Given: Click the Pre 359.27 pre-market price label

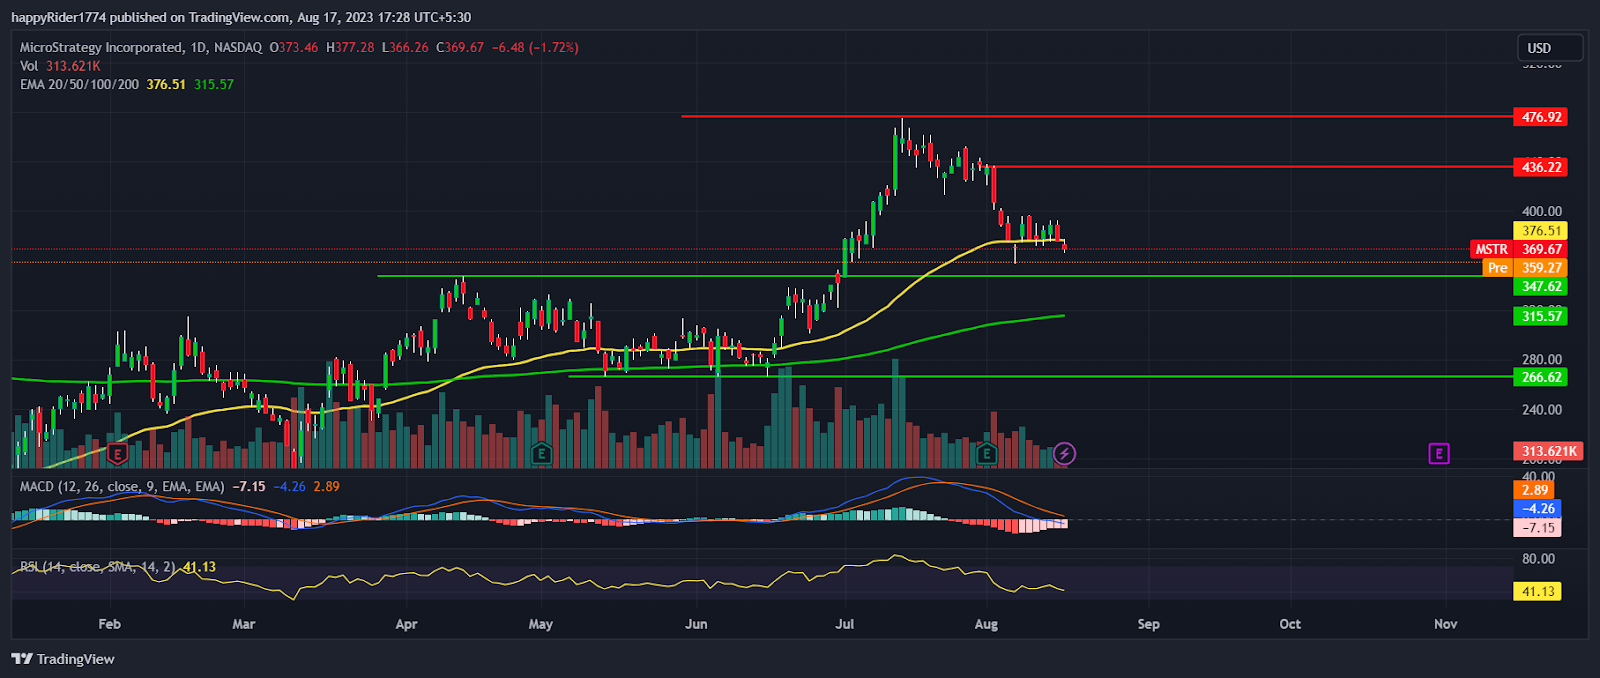Looking at the screenshot, I should (1525, 268).
